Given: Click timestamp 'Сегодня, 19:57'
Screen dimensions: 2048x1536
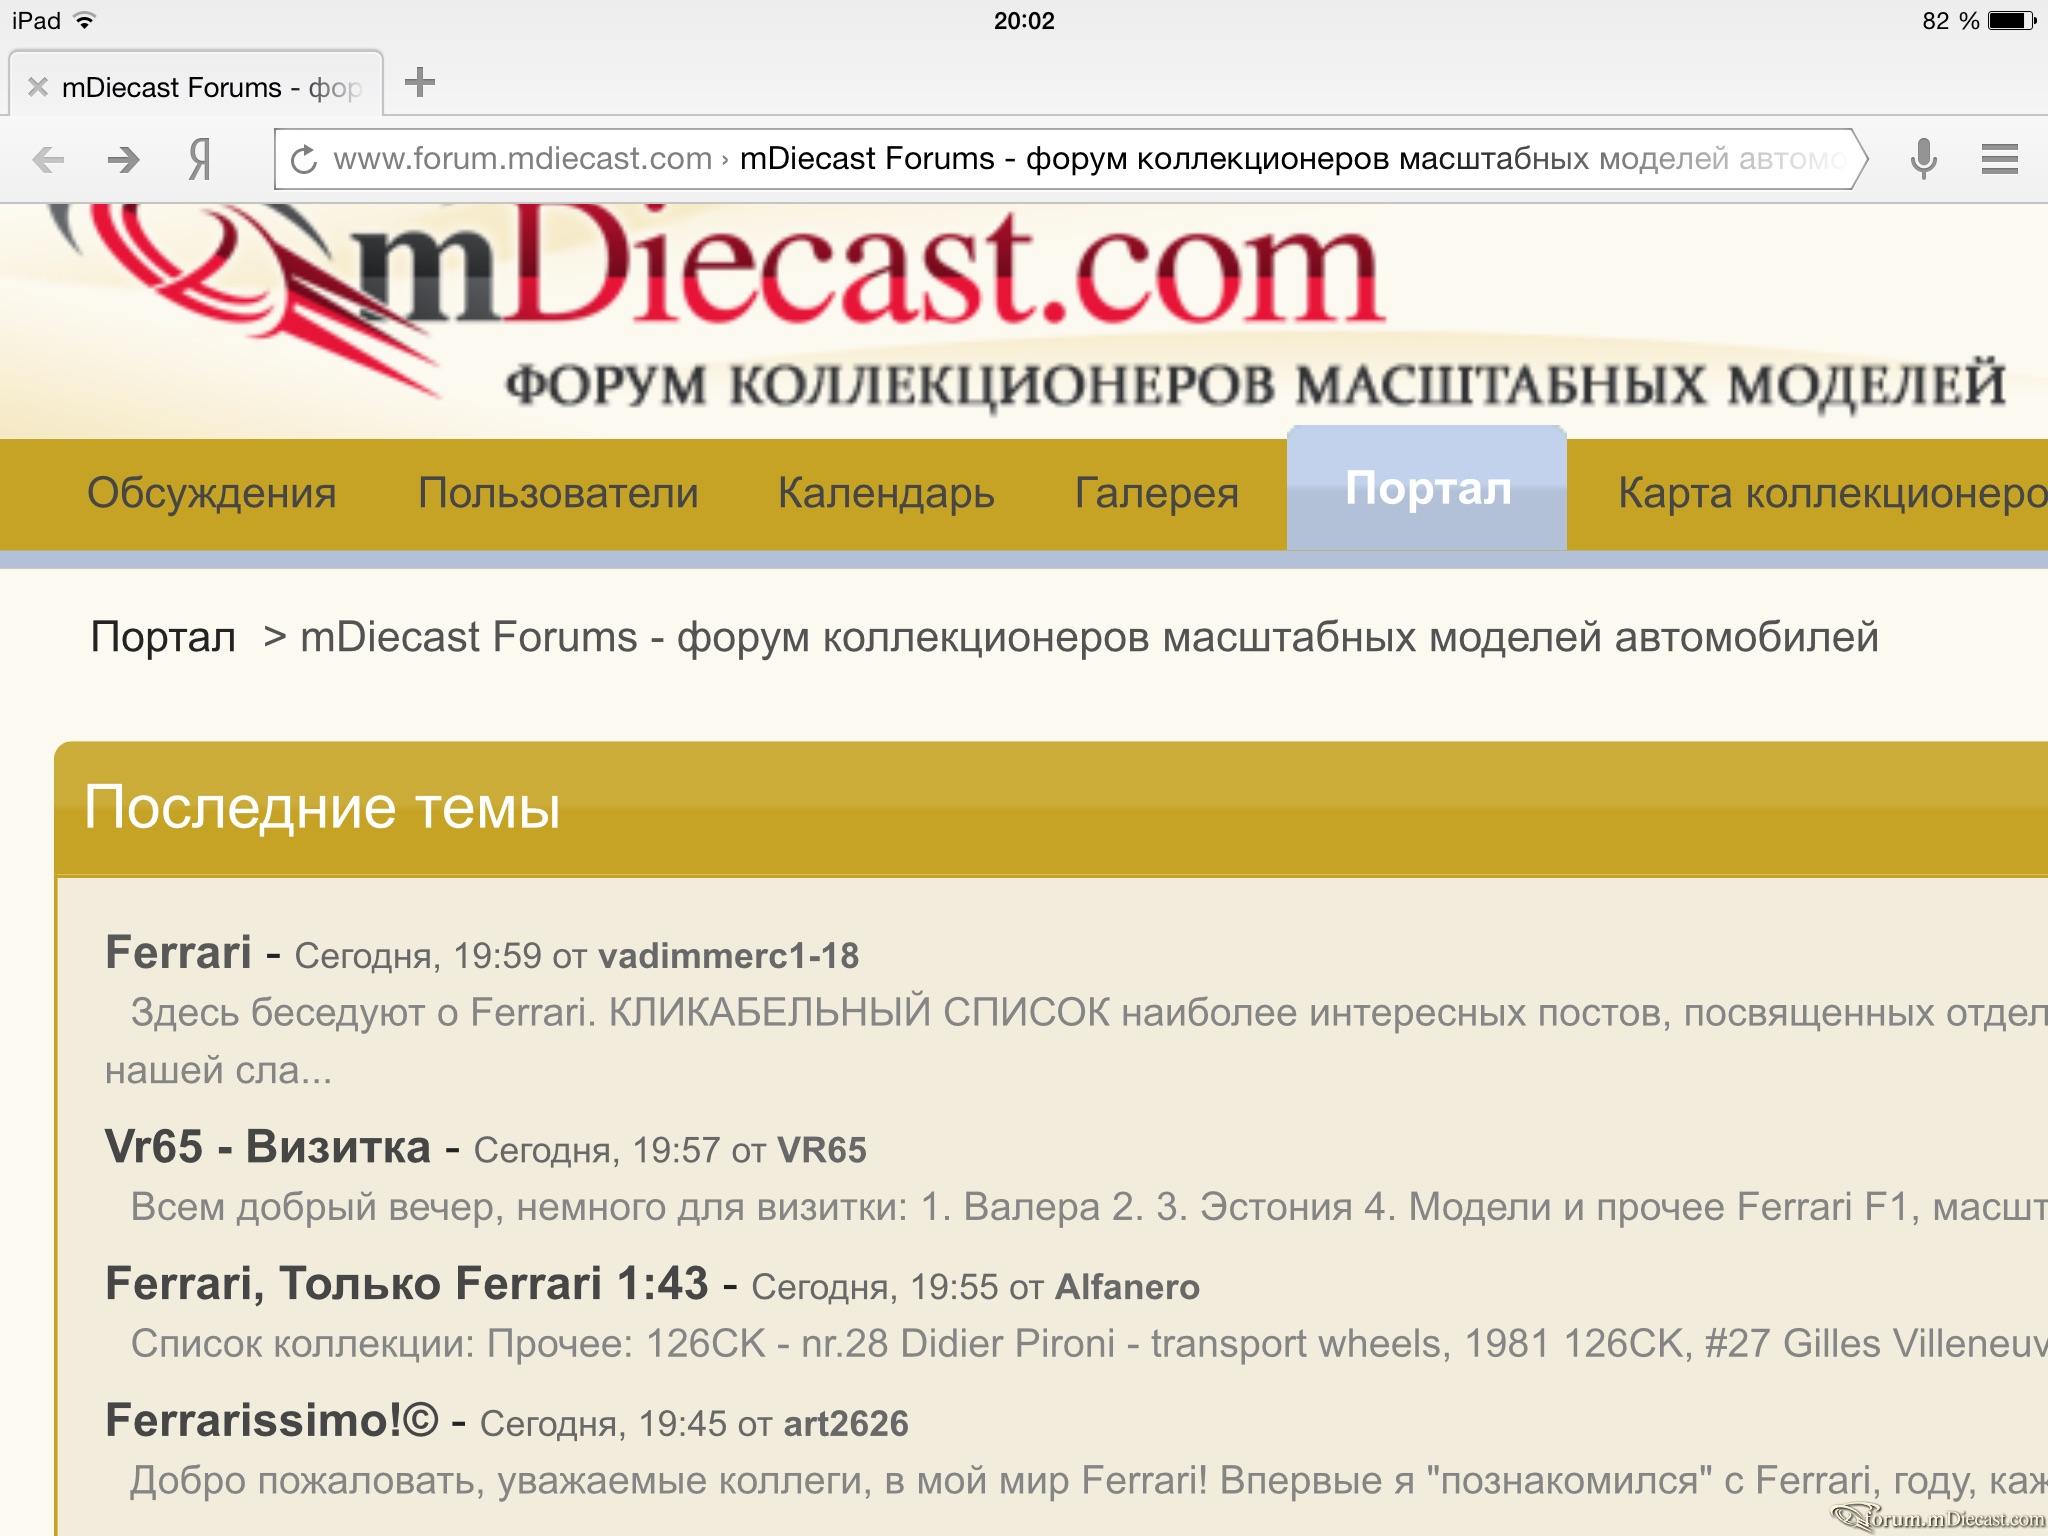Looking at the screenshot, I should (x=597, y=1150).
